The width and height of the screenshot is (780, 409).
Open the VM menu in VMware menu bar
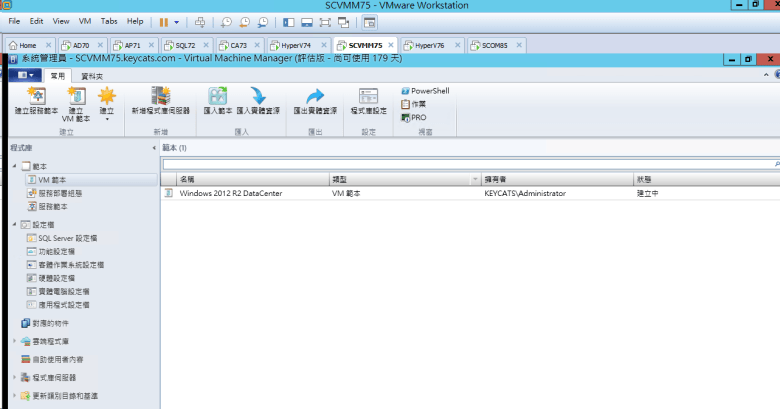85,20
